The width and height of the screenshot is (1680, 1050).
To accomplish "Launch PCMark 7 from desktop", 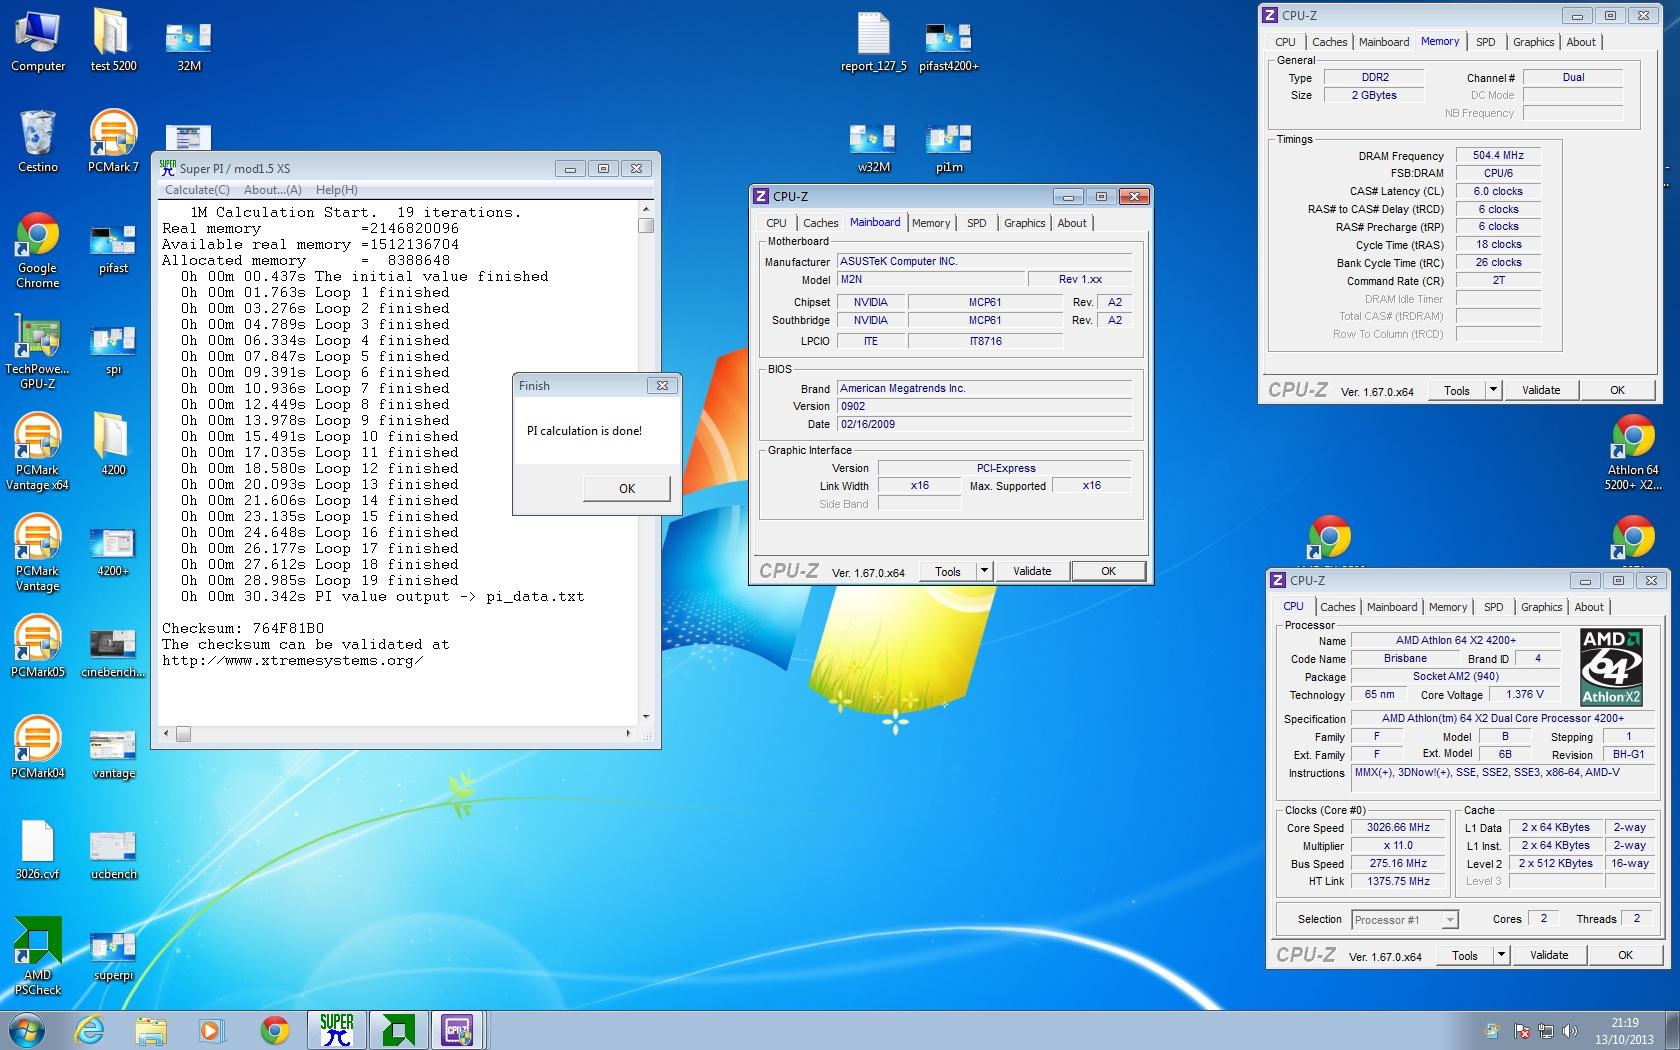I will click(x=113, y=142).
